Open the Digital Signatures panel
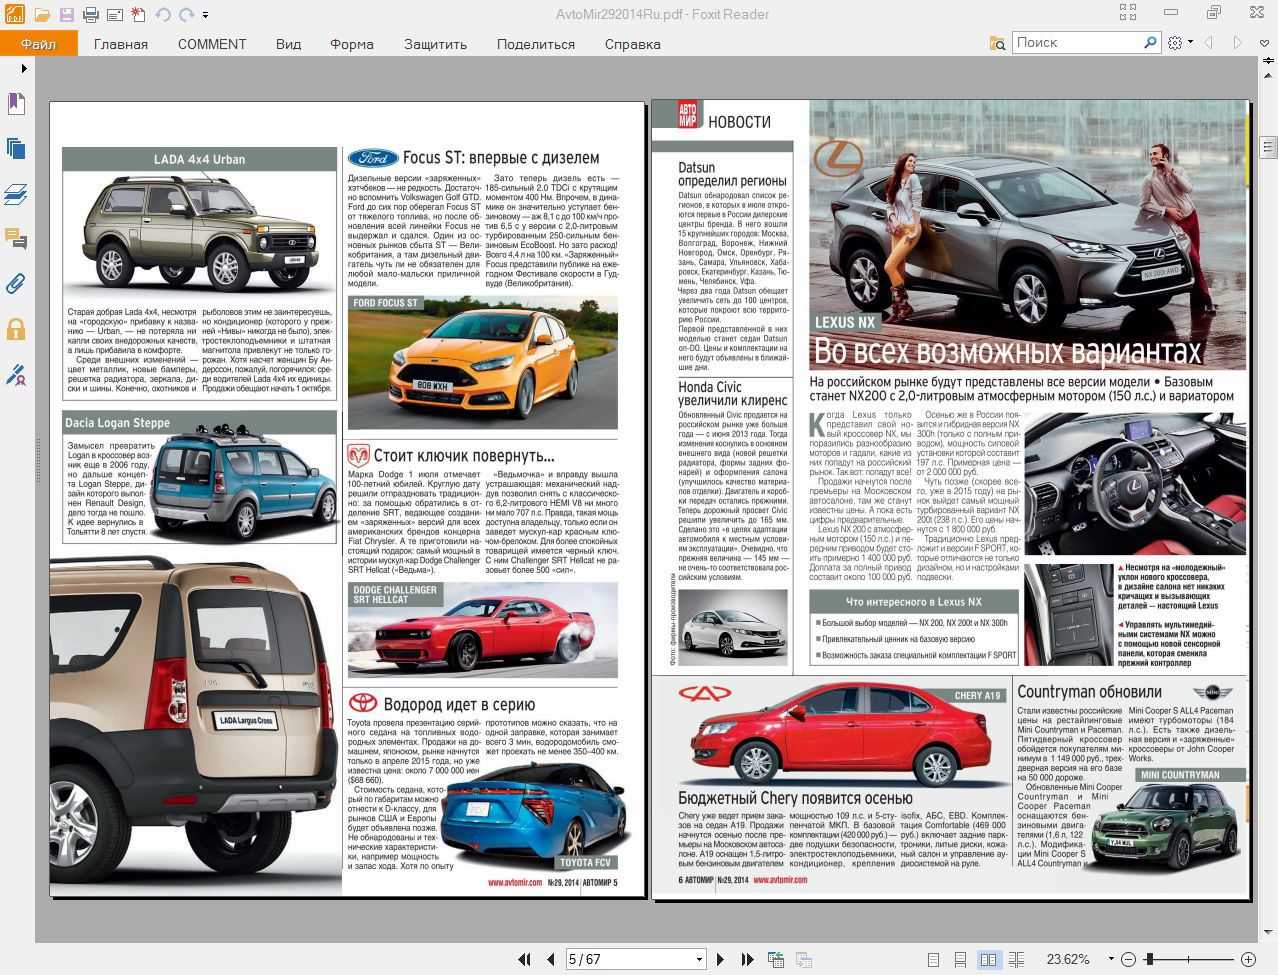 pos(16,374)
